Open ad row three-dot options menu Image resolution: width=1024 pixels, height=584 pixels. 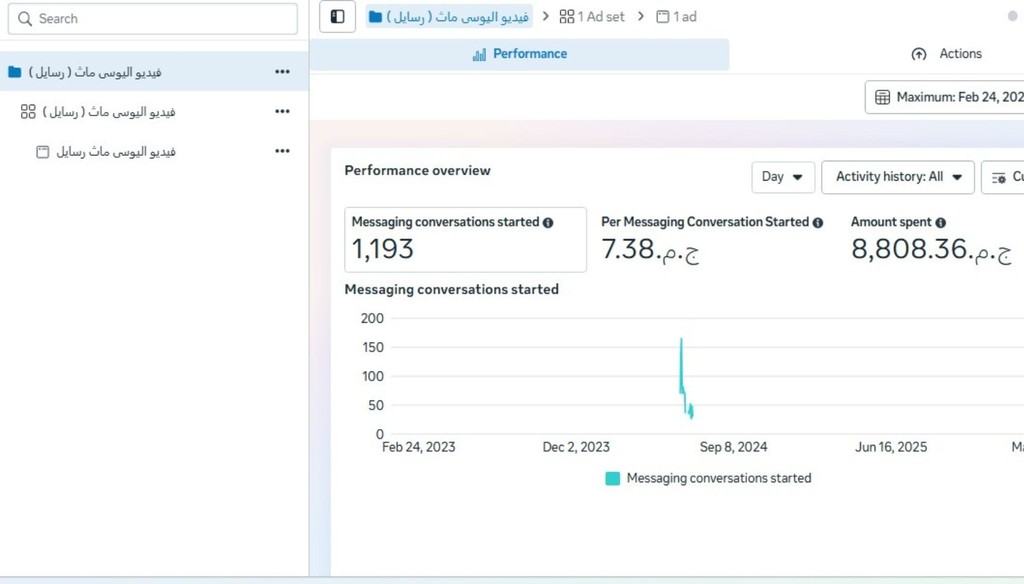pyautogui.click(x=282, y=152)
